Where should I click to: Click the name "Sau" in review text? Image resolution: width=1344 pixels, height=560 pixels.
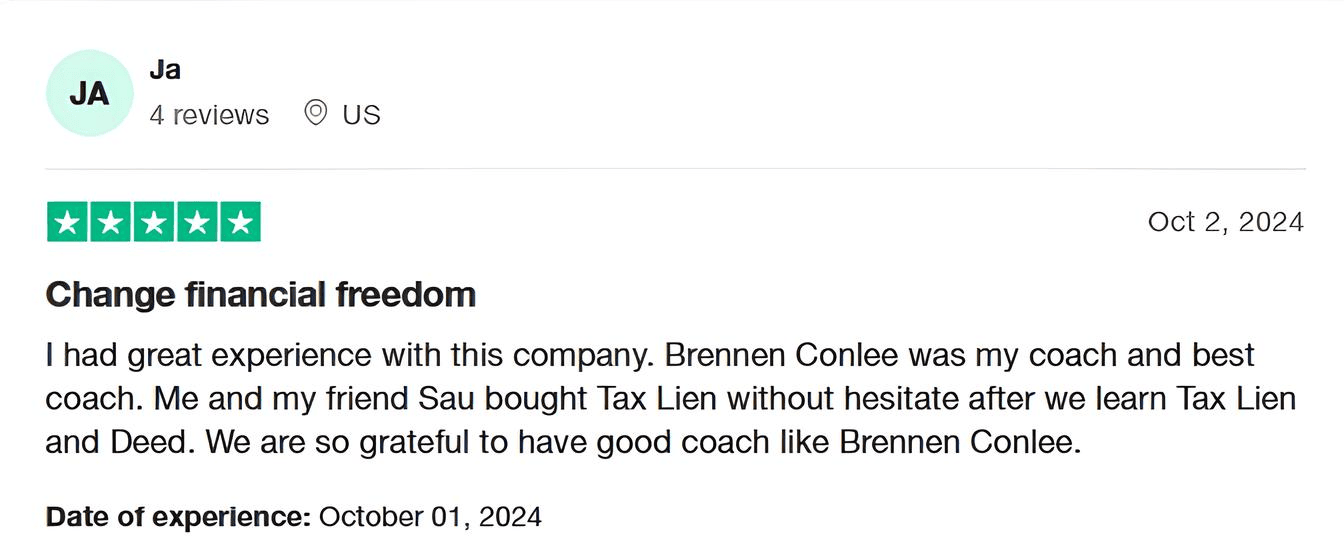(x=444, y=399)
